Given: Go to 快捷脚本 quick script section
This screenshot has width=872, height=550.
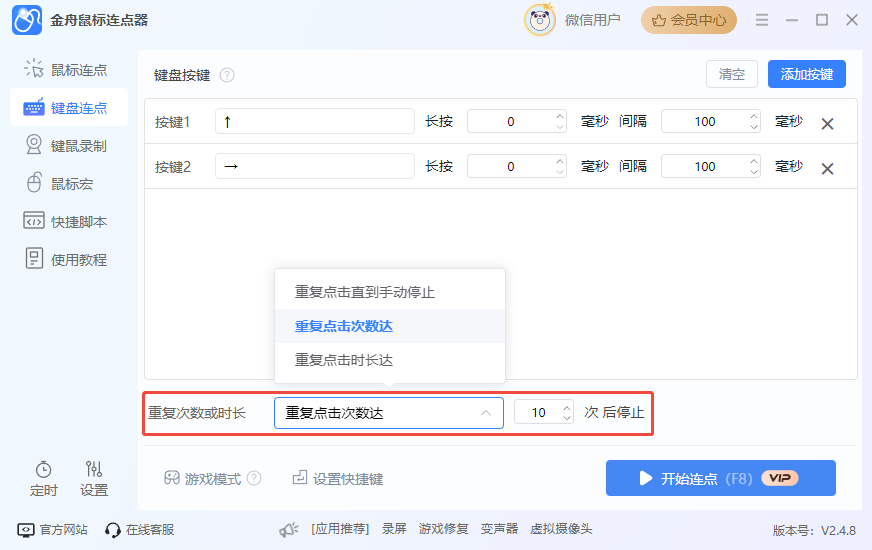Looking at the screenshot, I should [x=66, y=221].
